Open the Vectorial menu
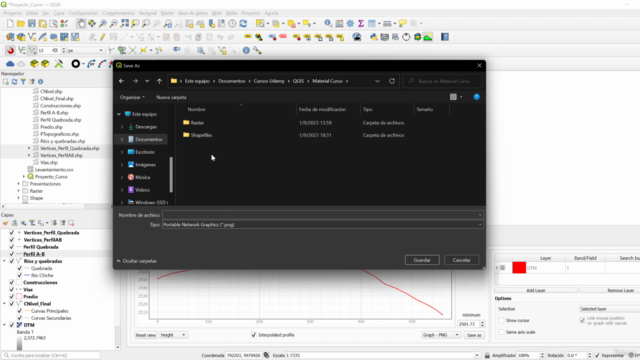The height and width of the screenshot is (360, 640). [147, 13]
